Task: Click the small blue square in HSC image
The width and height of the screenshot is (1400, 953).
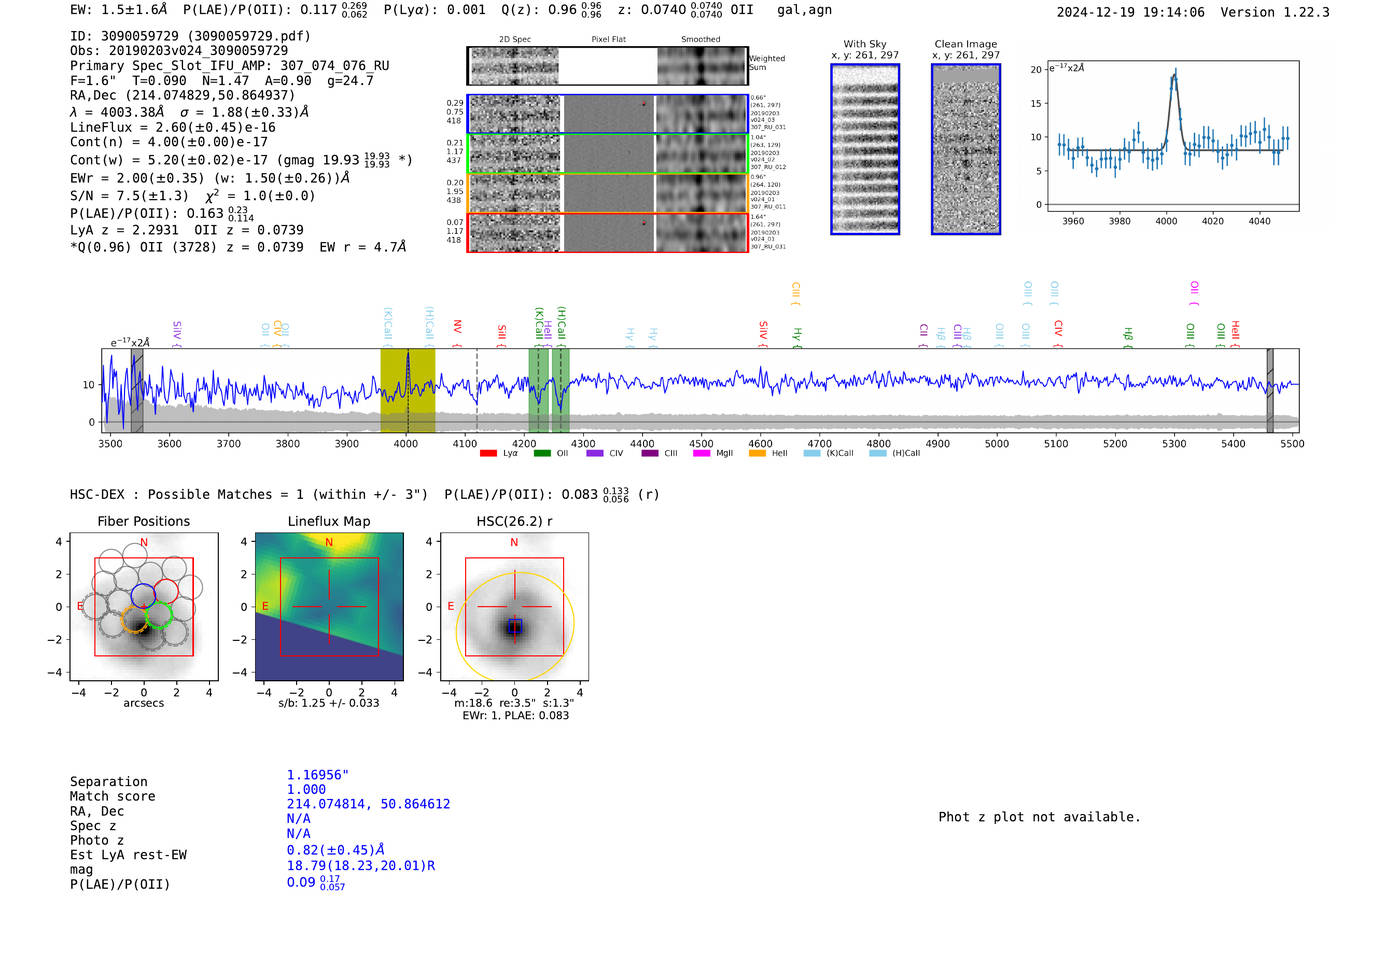Action: (514, 626)
